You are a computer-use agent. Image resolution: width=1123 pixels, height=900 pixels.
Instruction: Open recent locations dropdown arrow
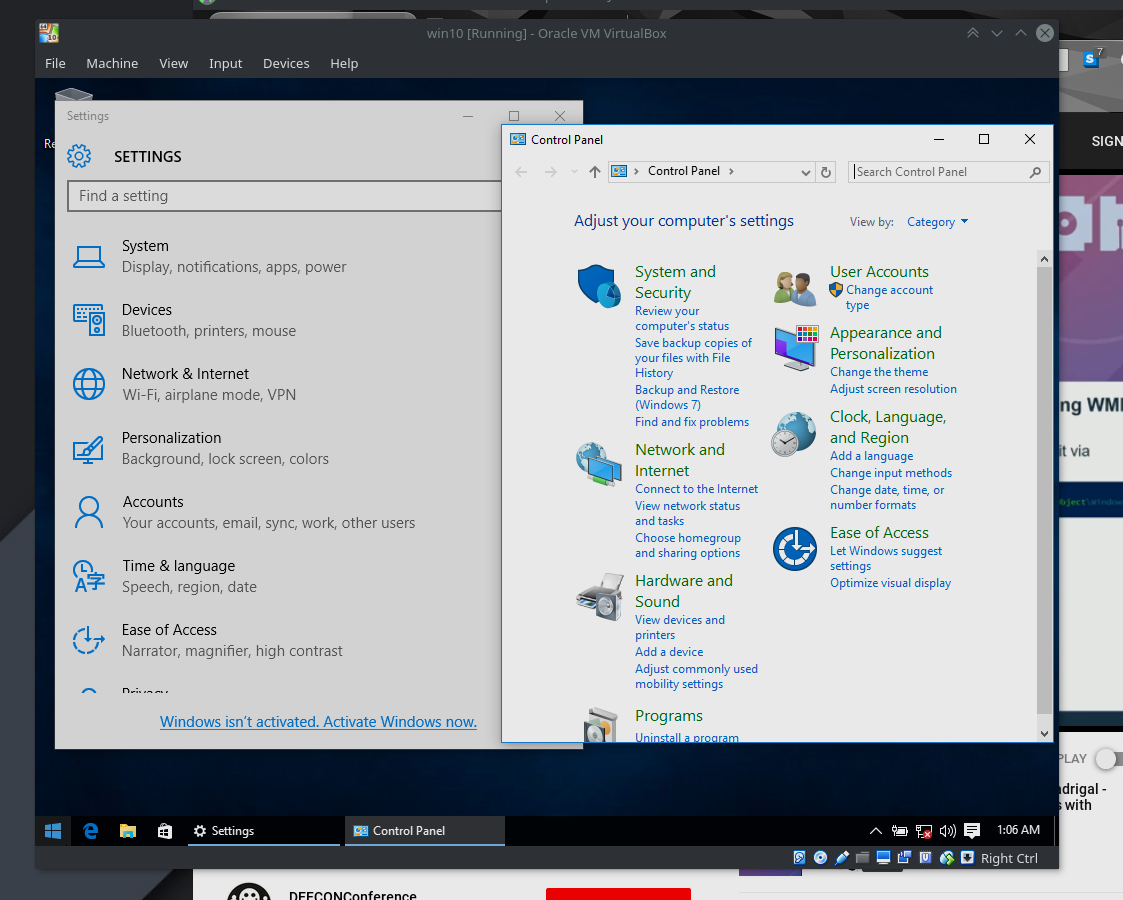574,172
